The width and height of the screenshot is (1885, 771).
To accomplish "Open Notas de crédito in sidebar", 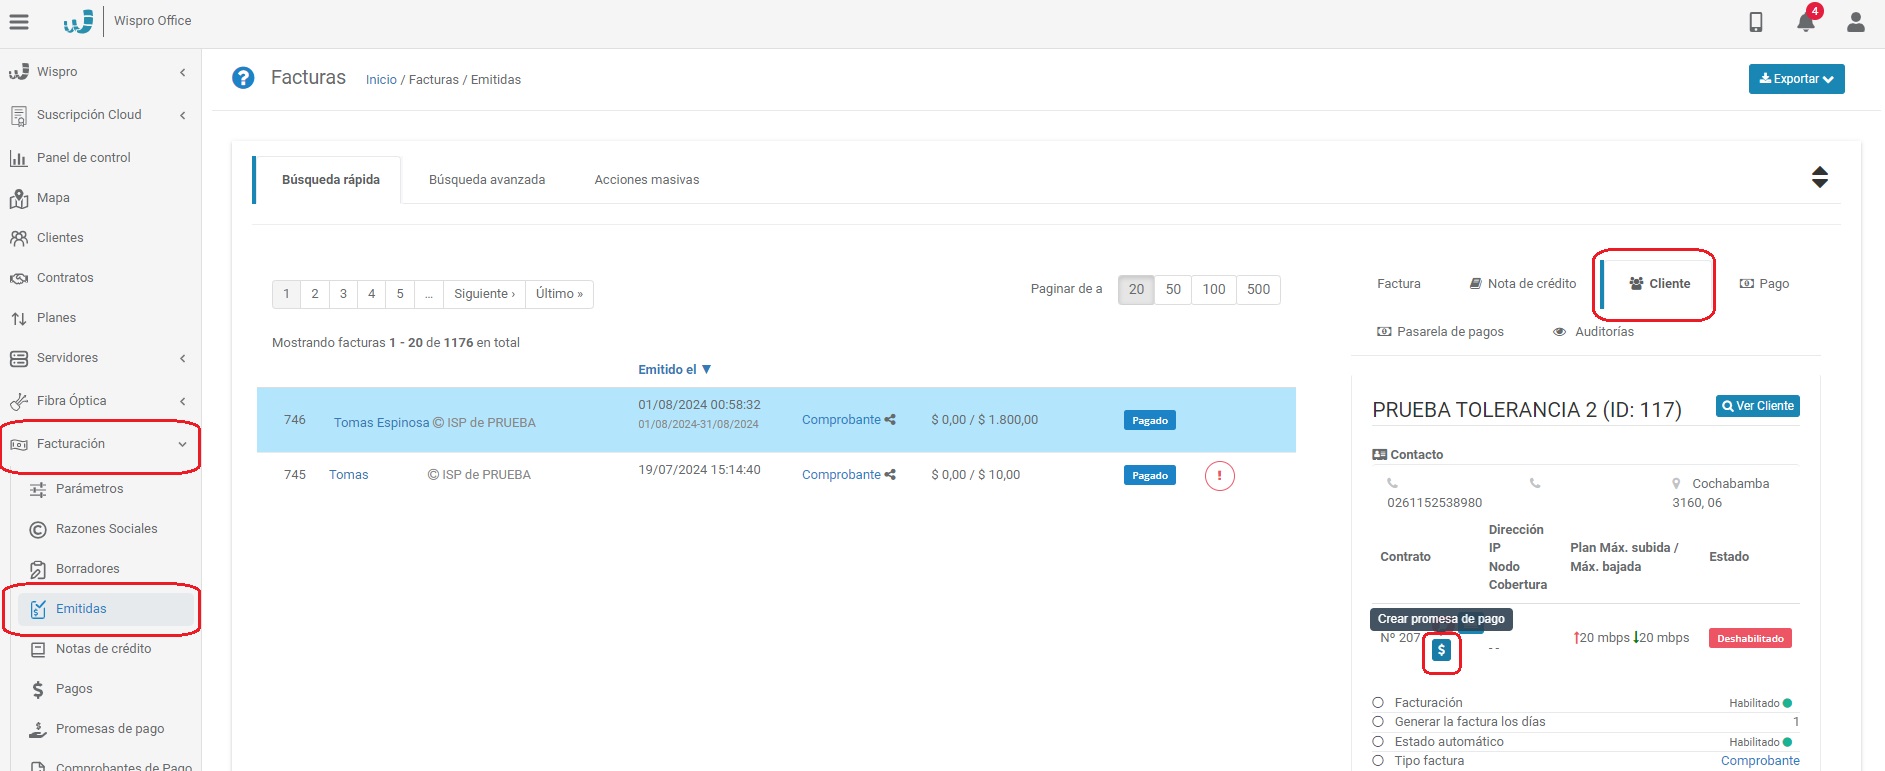I will 103,649.
